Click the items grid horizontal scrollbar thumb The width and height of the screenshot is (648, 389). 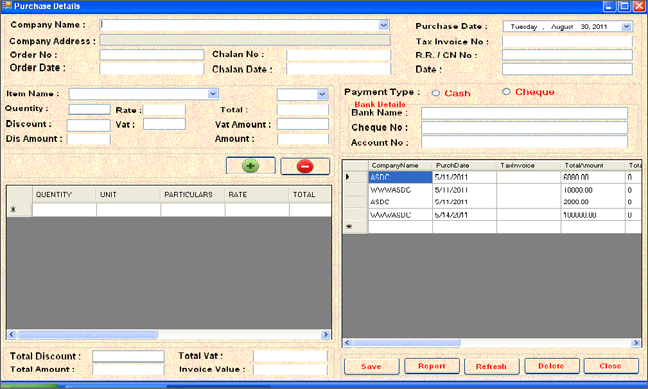87,334
